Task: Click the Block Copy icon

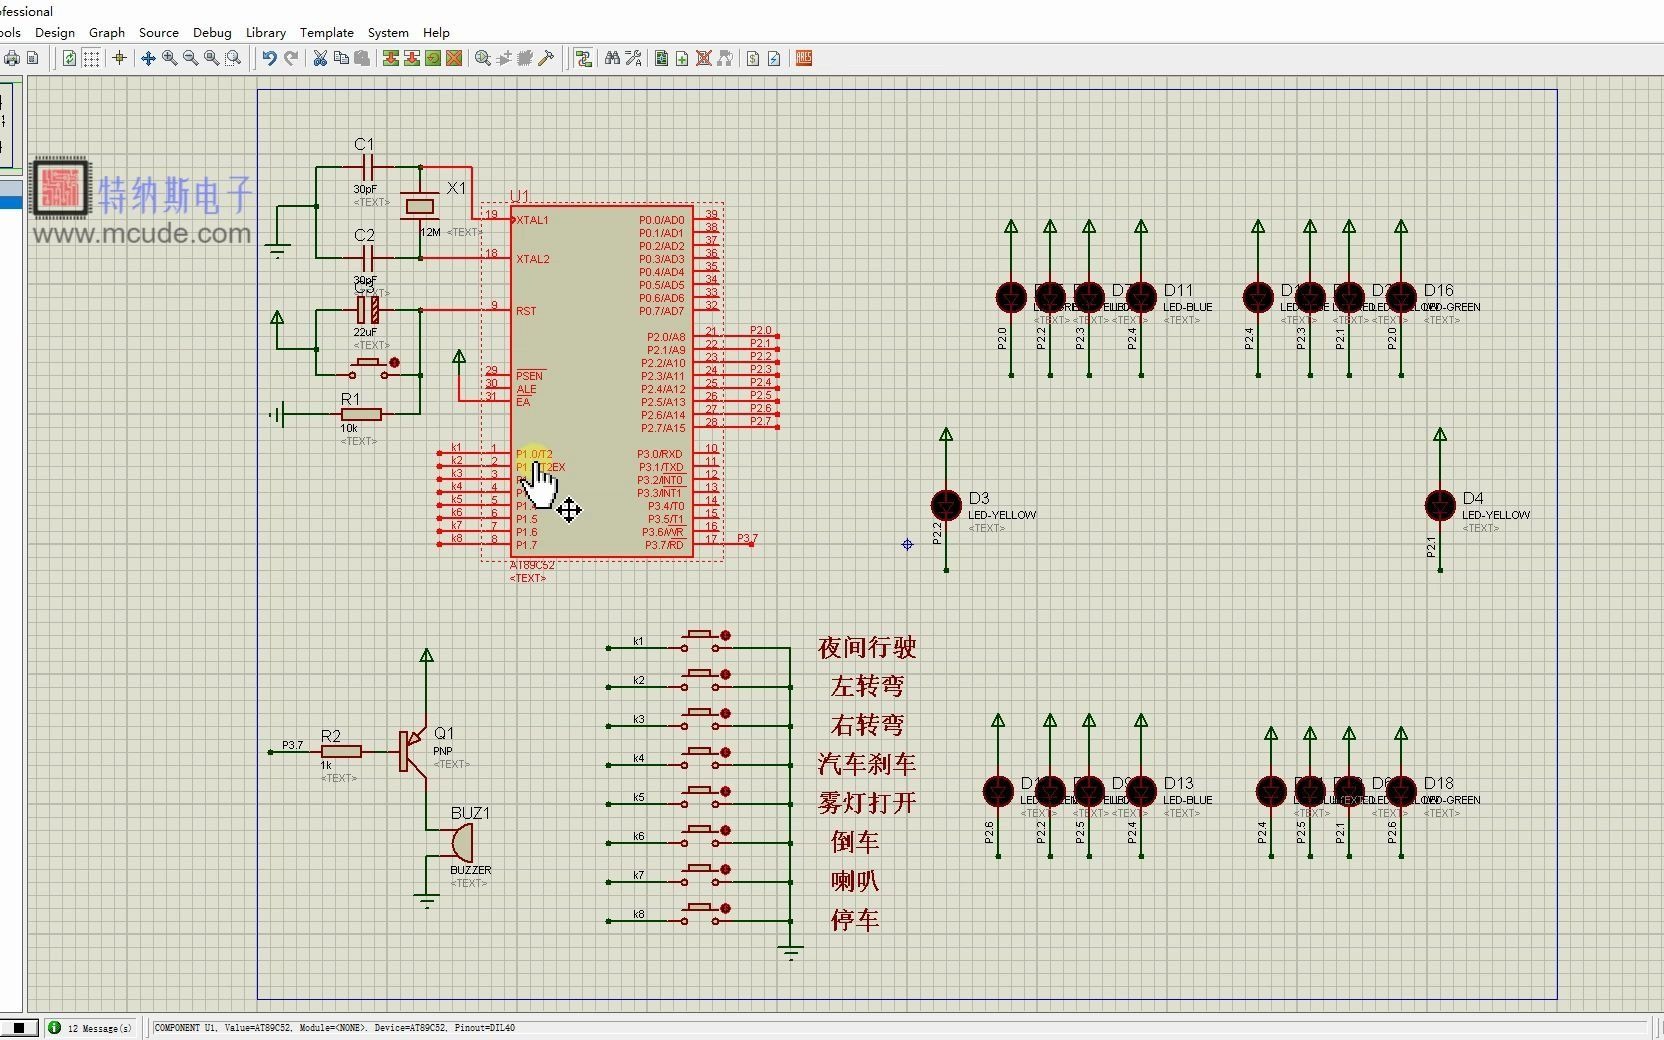Action: [391, 58]
